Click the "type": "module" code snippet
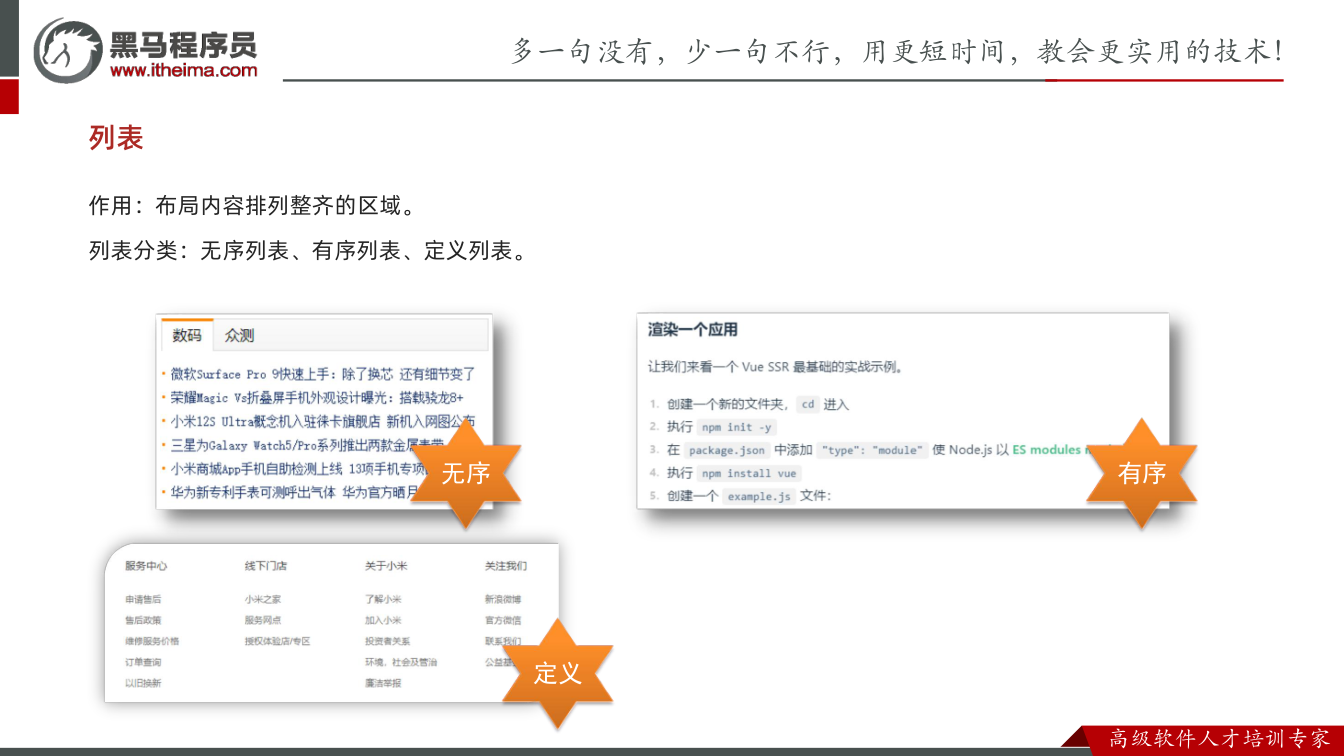 872,450
